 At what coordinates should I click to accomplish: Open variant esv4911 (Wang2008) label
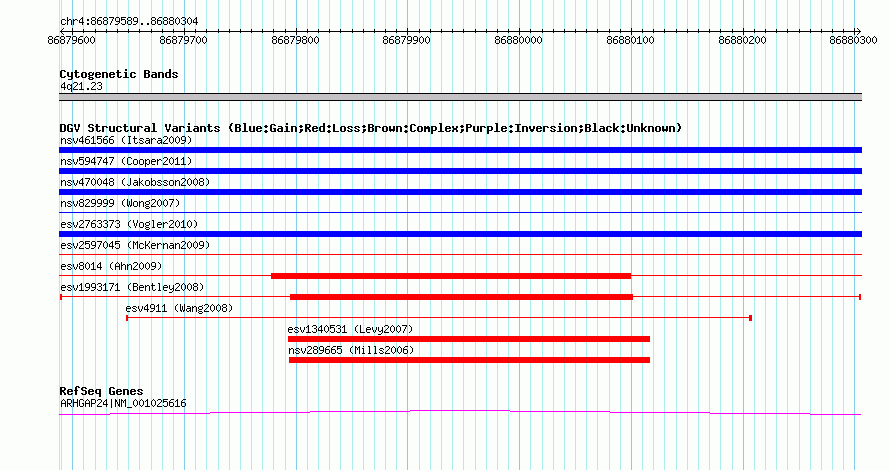point(179,308)
